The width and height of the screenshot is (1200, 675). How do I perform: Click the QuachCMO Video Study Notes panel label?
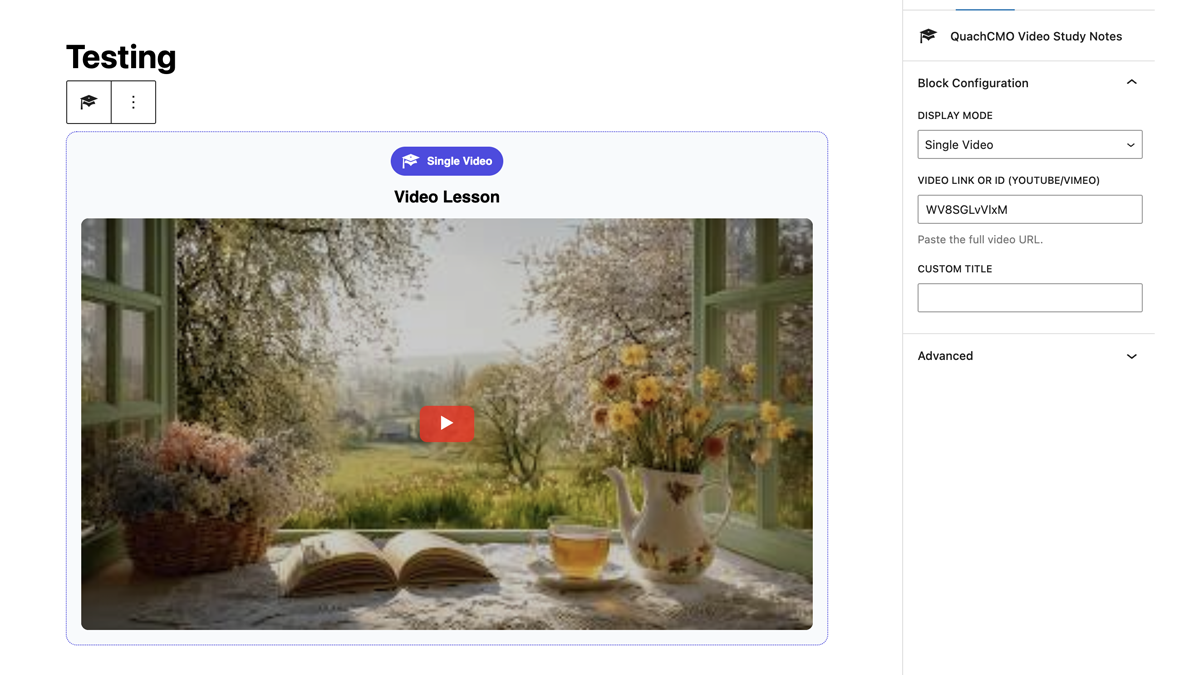(x=1035, y=36)
